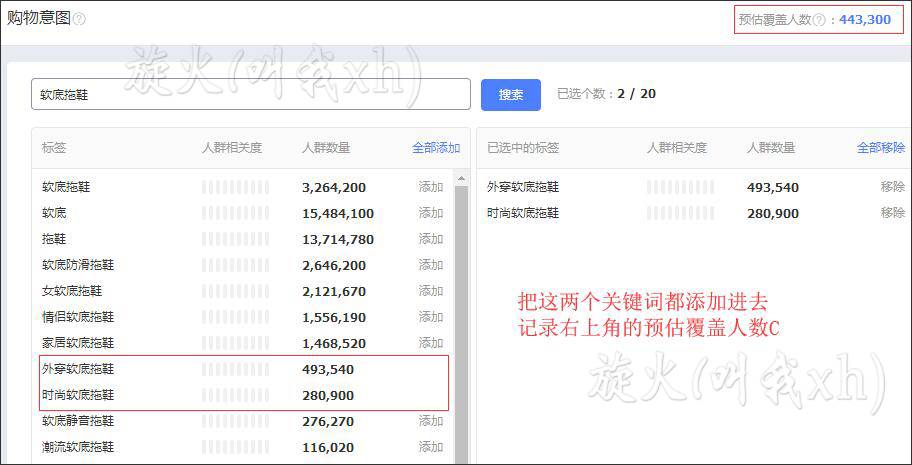Add the 软底防滑拖鞋 tag

click(x=431, y=265)
